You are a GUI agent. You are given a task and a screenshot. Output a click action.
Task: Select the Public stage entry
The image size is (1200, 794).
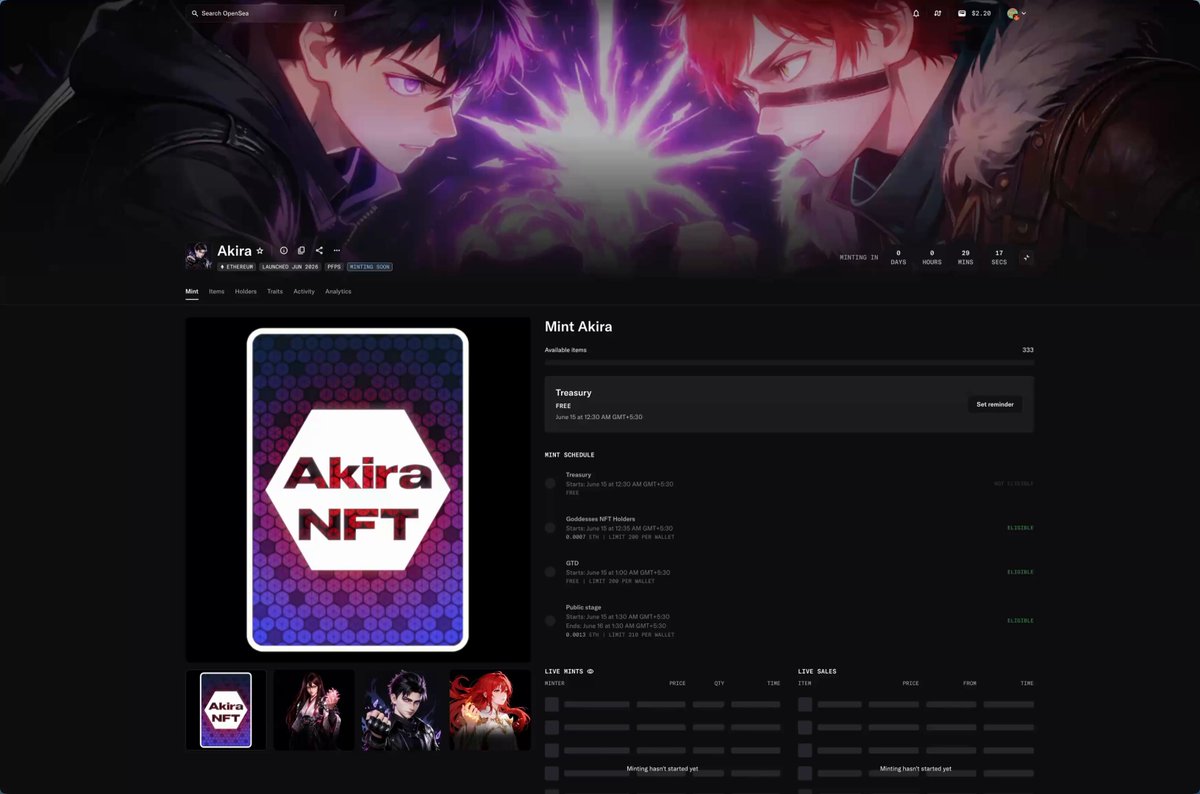789,620
